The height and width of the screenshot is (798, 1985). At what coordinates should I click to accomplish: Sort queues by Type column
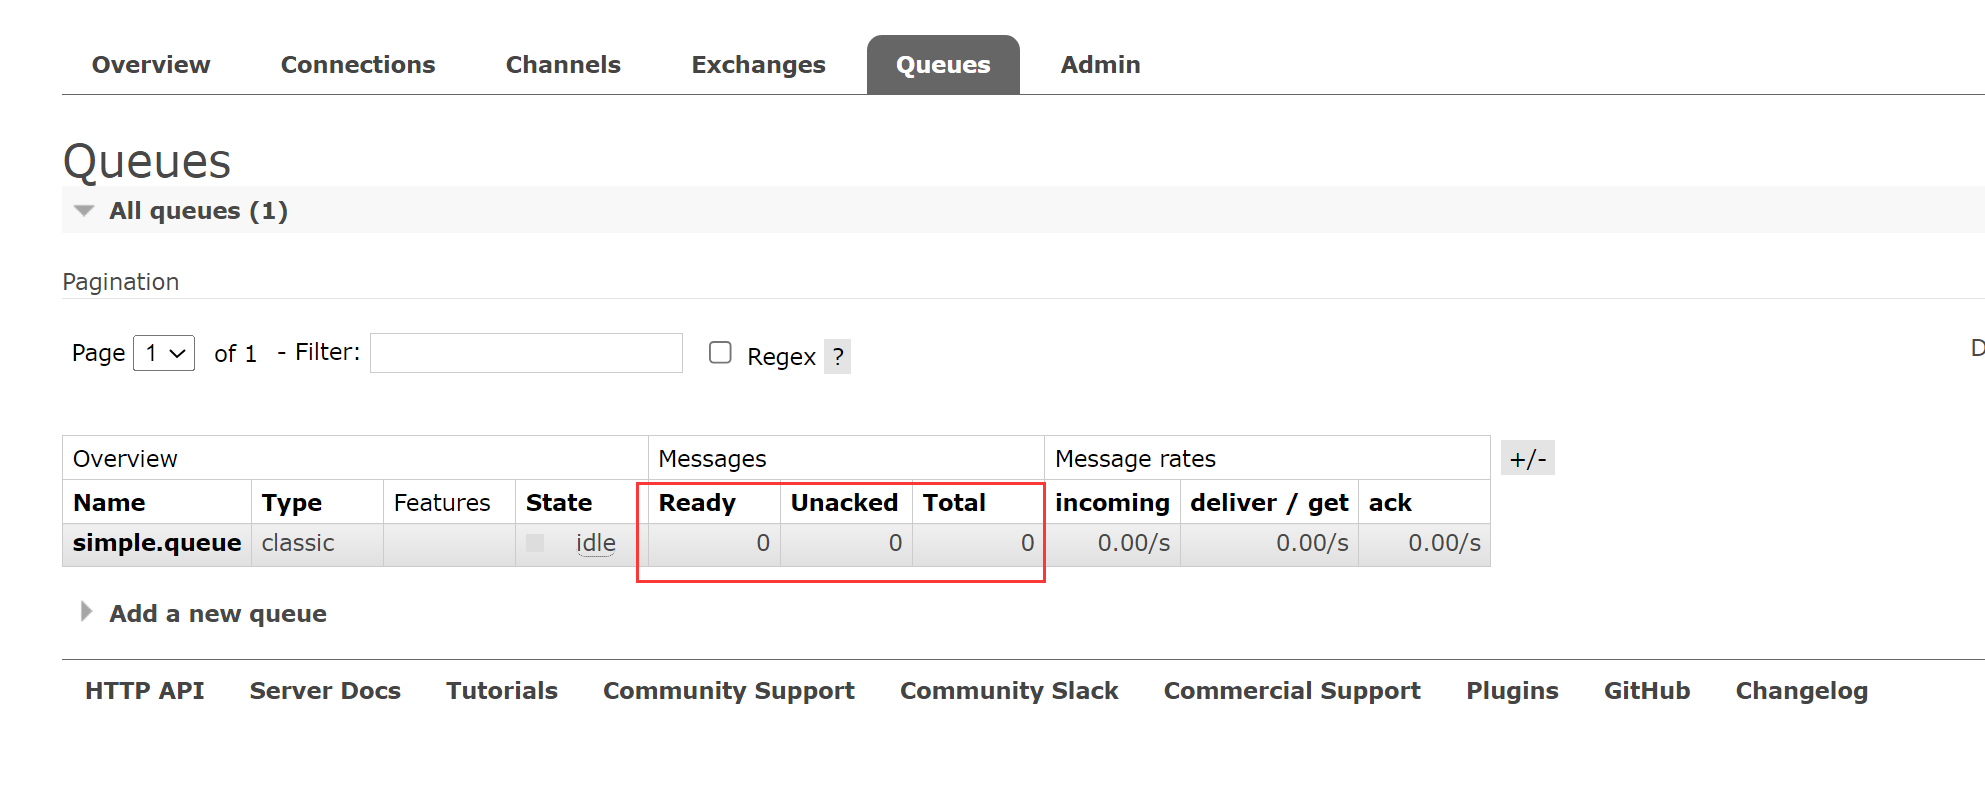292,503
